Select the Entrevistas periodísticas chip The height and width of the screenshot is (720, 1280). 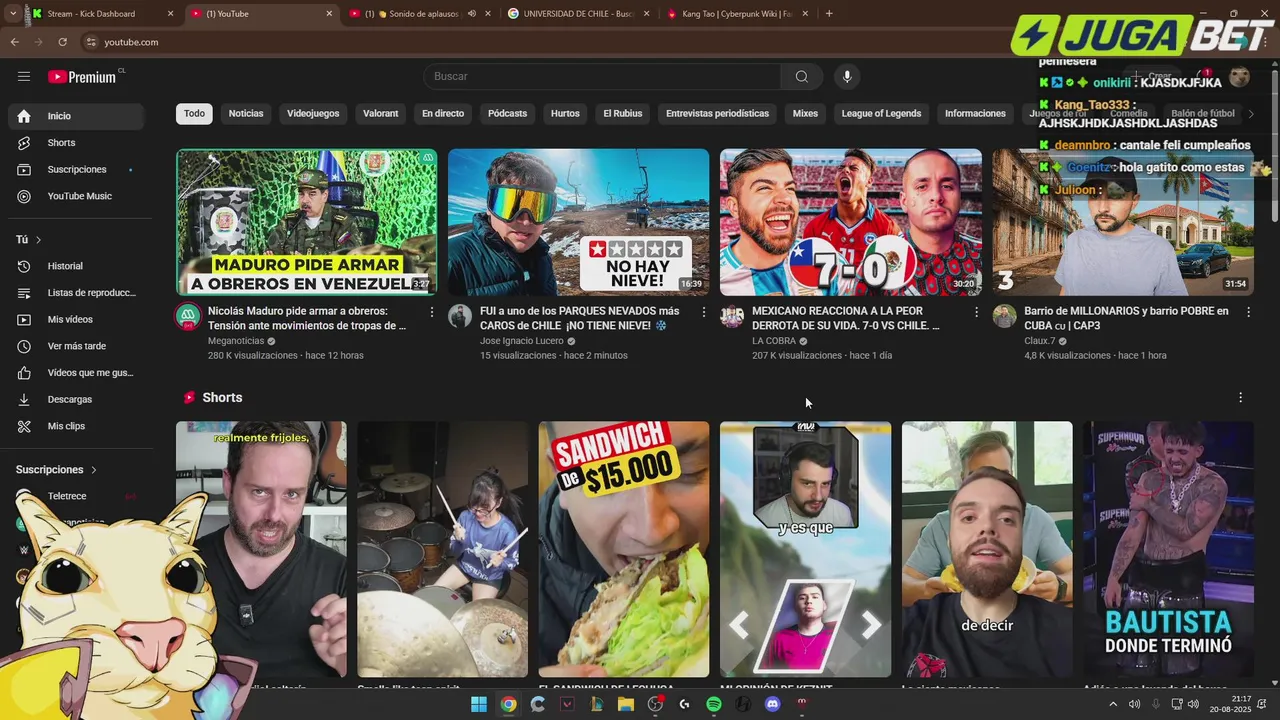717,113
